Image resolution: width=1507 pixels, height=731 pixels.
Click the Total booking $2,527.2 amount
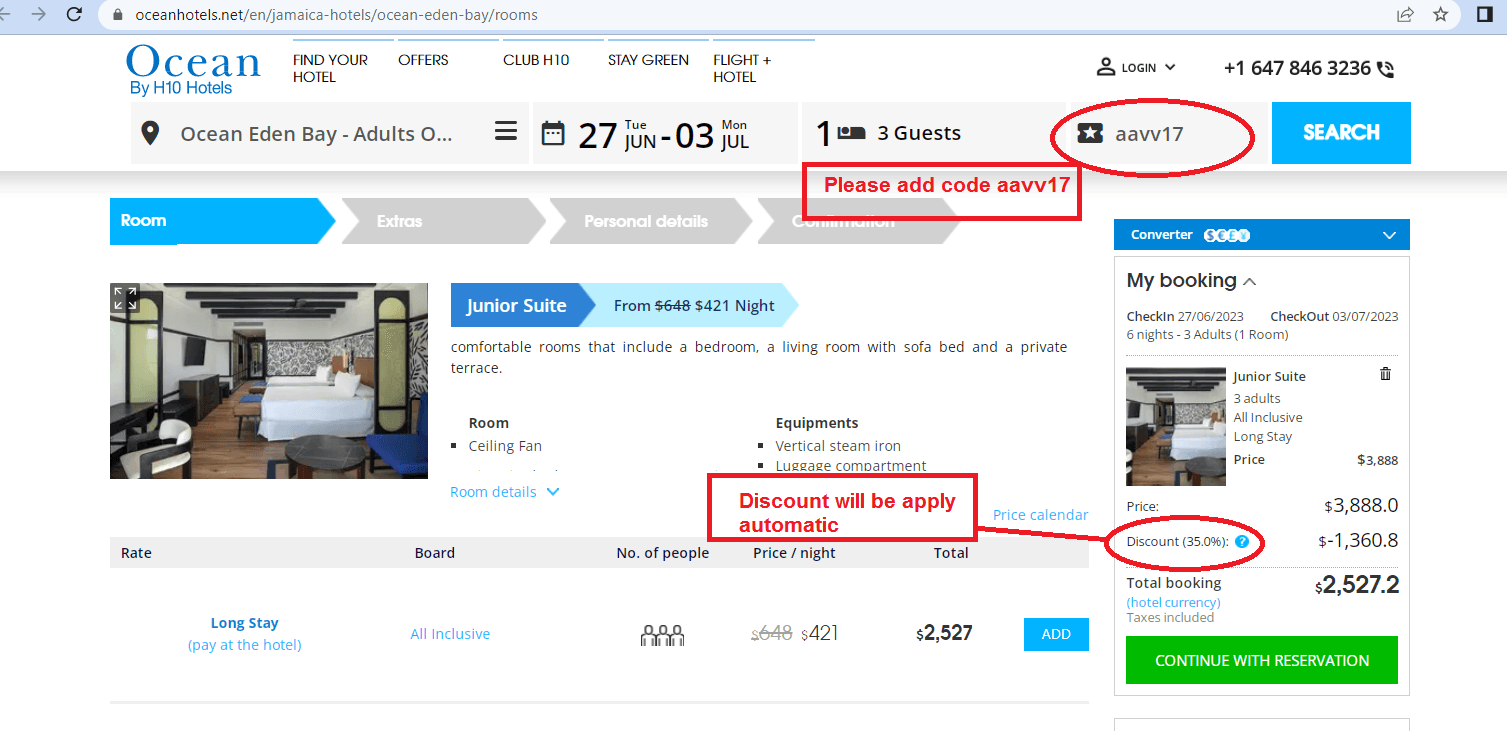(1357, 586)
